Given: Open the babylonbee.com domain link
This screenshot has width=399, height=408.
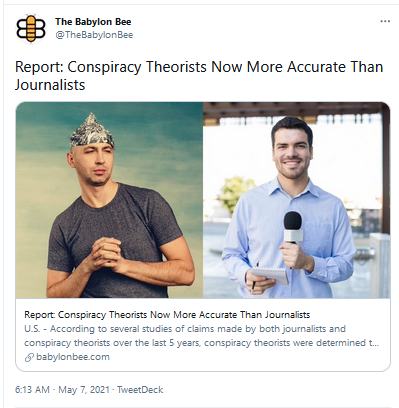Looking at the screenshot, I should tap(73, 357).
